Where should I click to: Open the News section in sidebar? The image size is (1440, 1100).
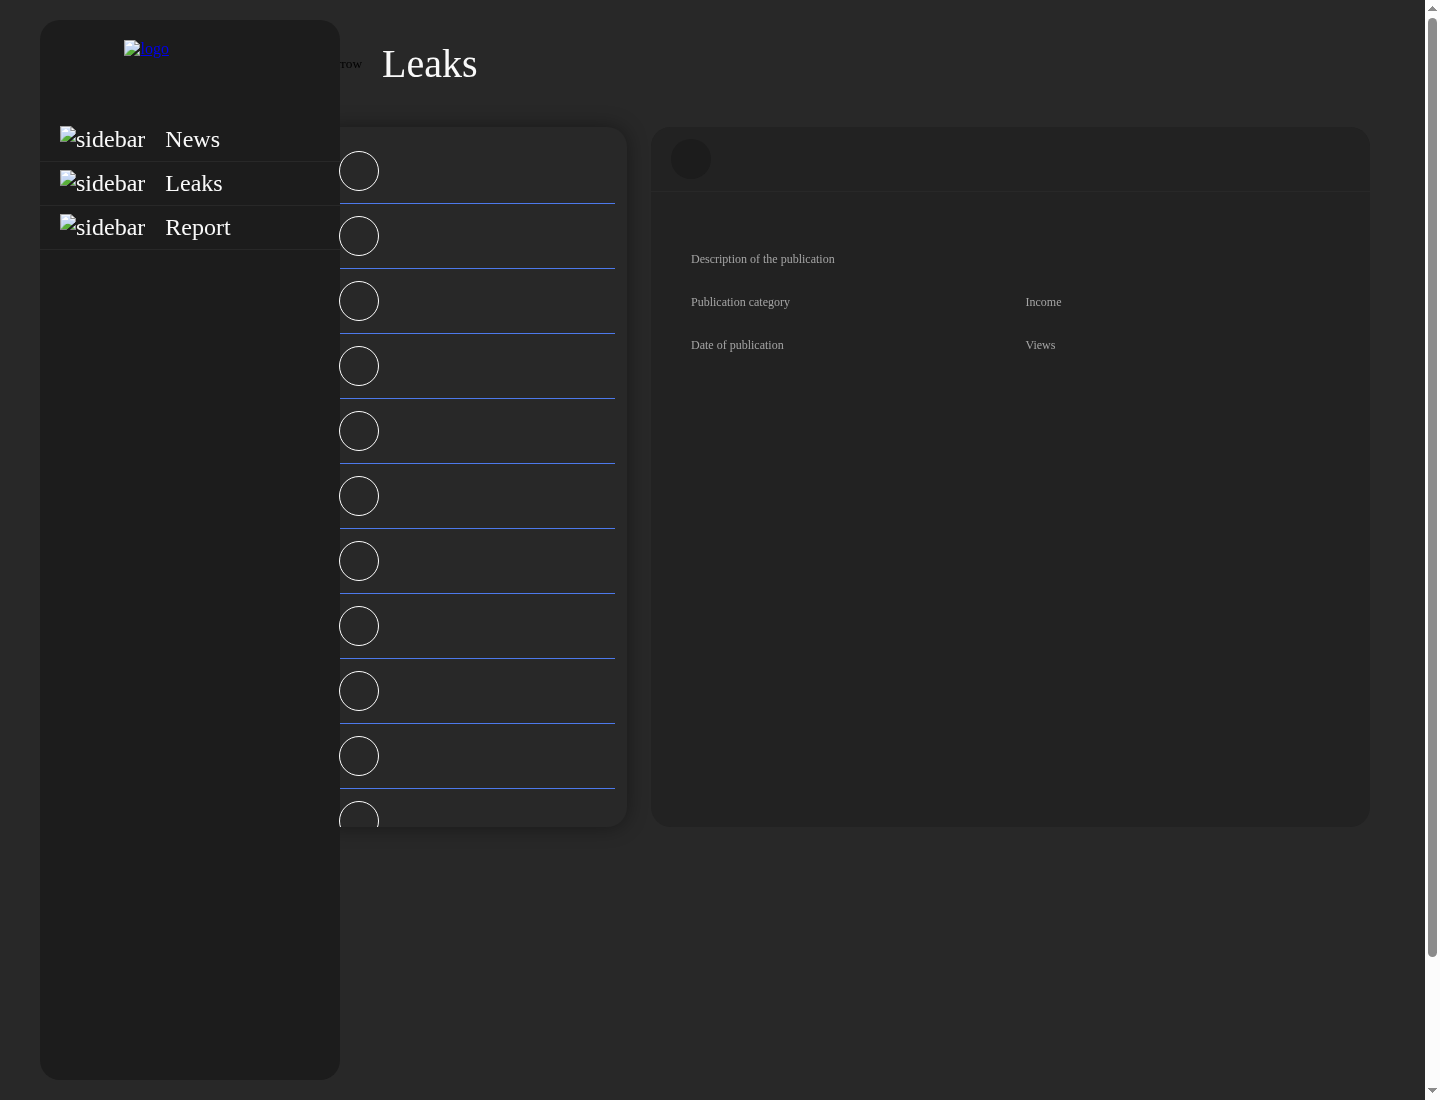pyautogui.click(x=190, y=139)
